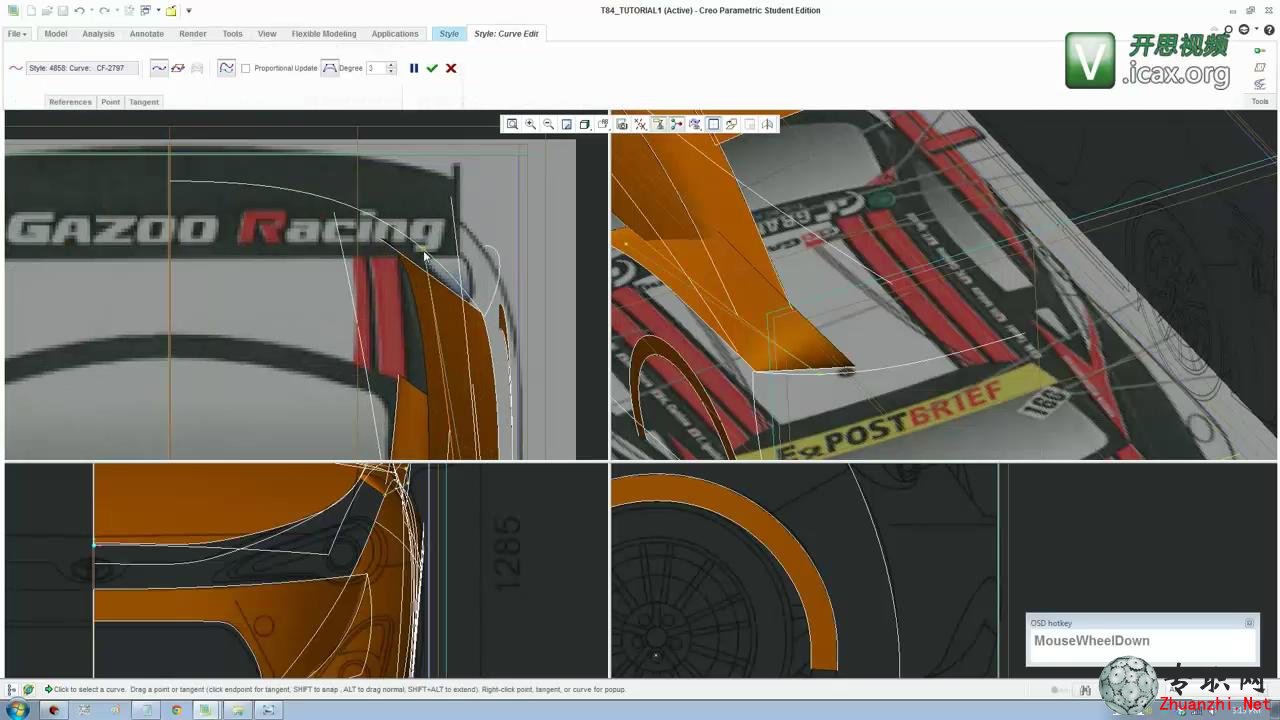Viewport: 1280px width, 720px height.
Task: Click the Degree value input field
Action: pyautogui.click(x=376, y=68)
